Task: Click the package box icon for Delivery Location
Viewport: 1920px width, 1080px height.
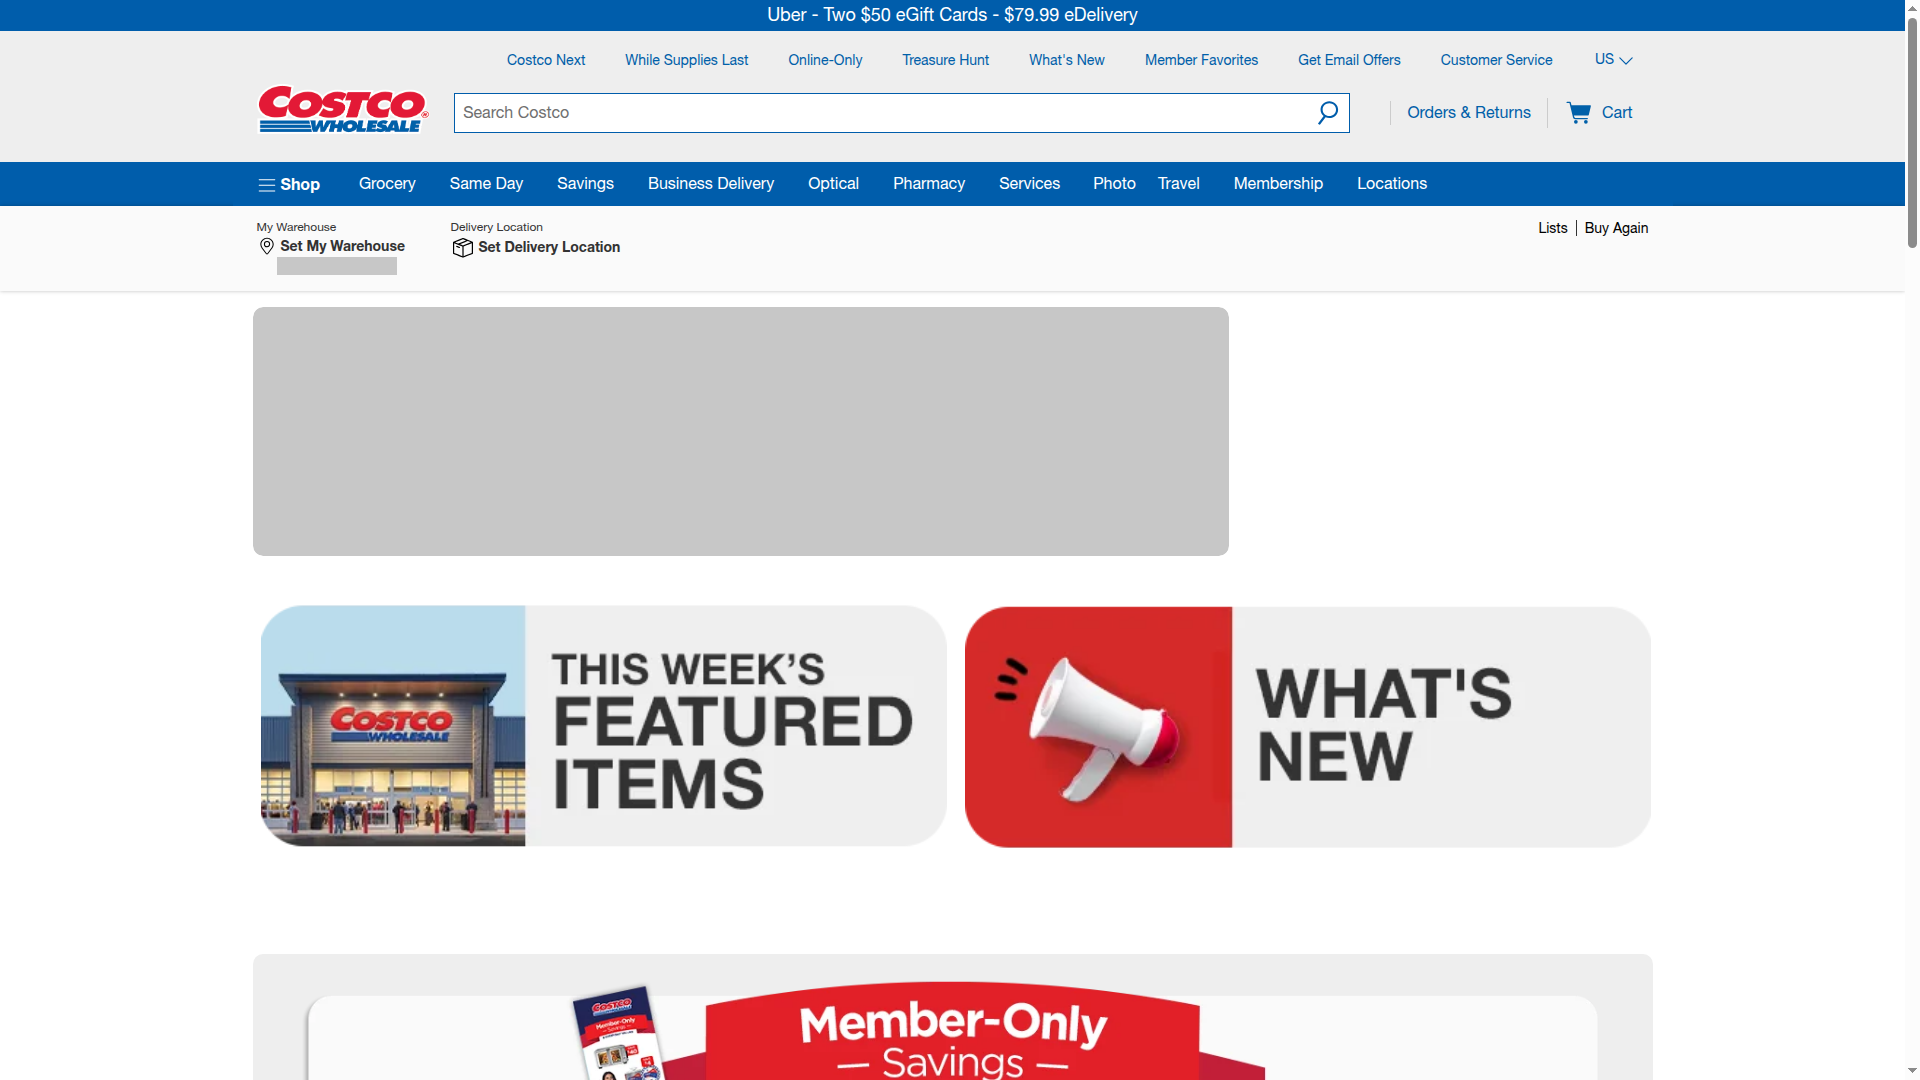Action: click(x=462, y=247)
